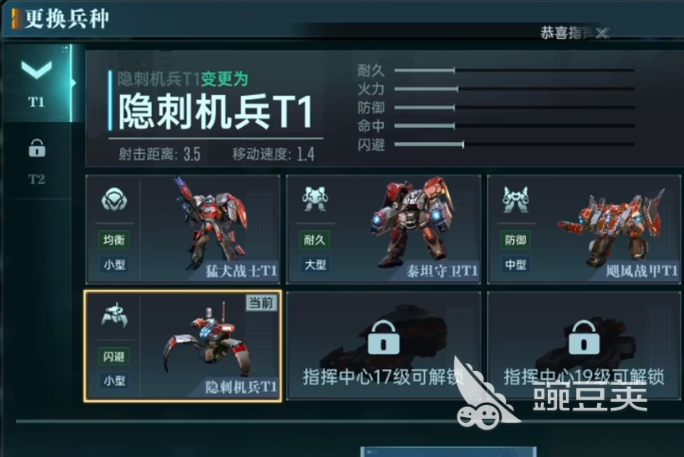Choose the 猛犬战士T1 unit card

click(x=183, y=229)
